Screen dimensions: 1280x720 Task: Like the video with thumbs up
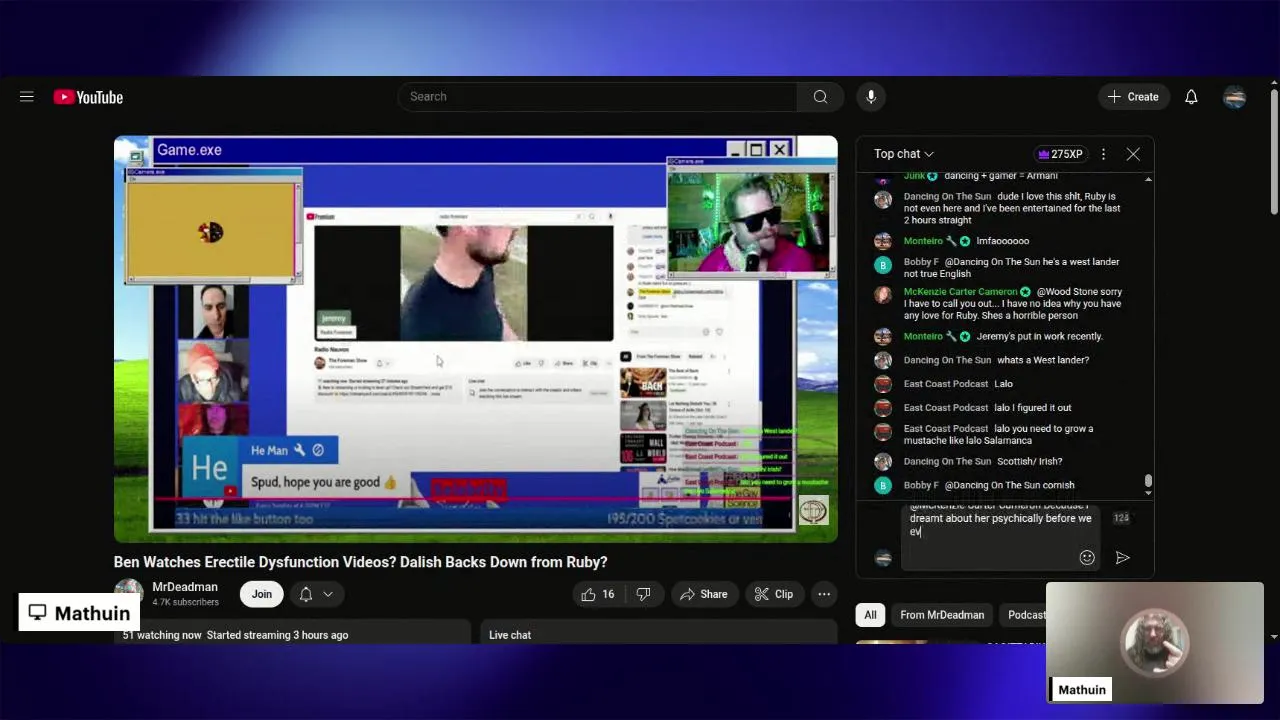[598, 594]
